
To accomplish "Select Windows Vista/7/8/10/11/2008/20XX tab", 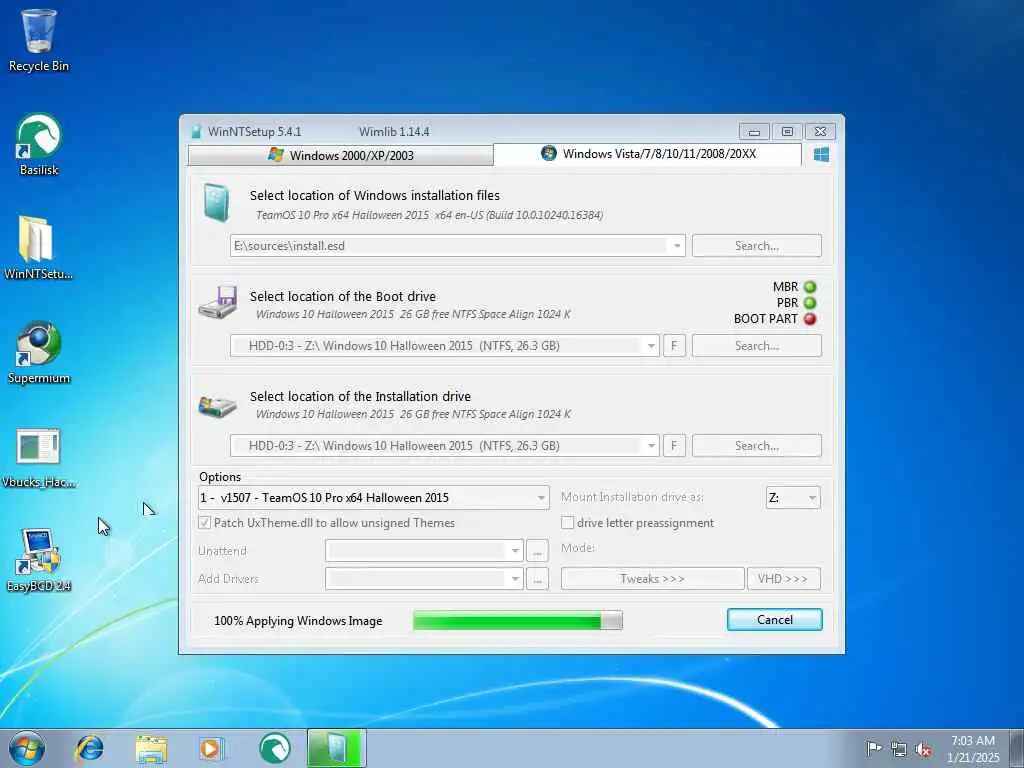I will click(x=647, y=154).
